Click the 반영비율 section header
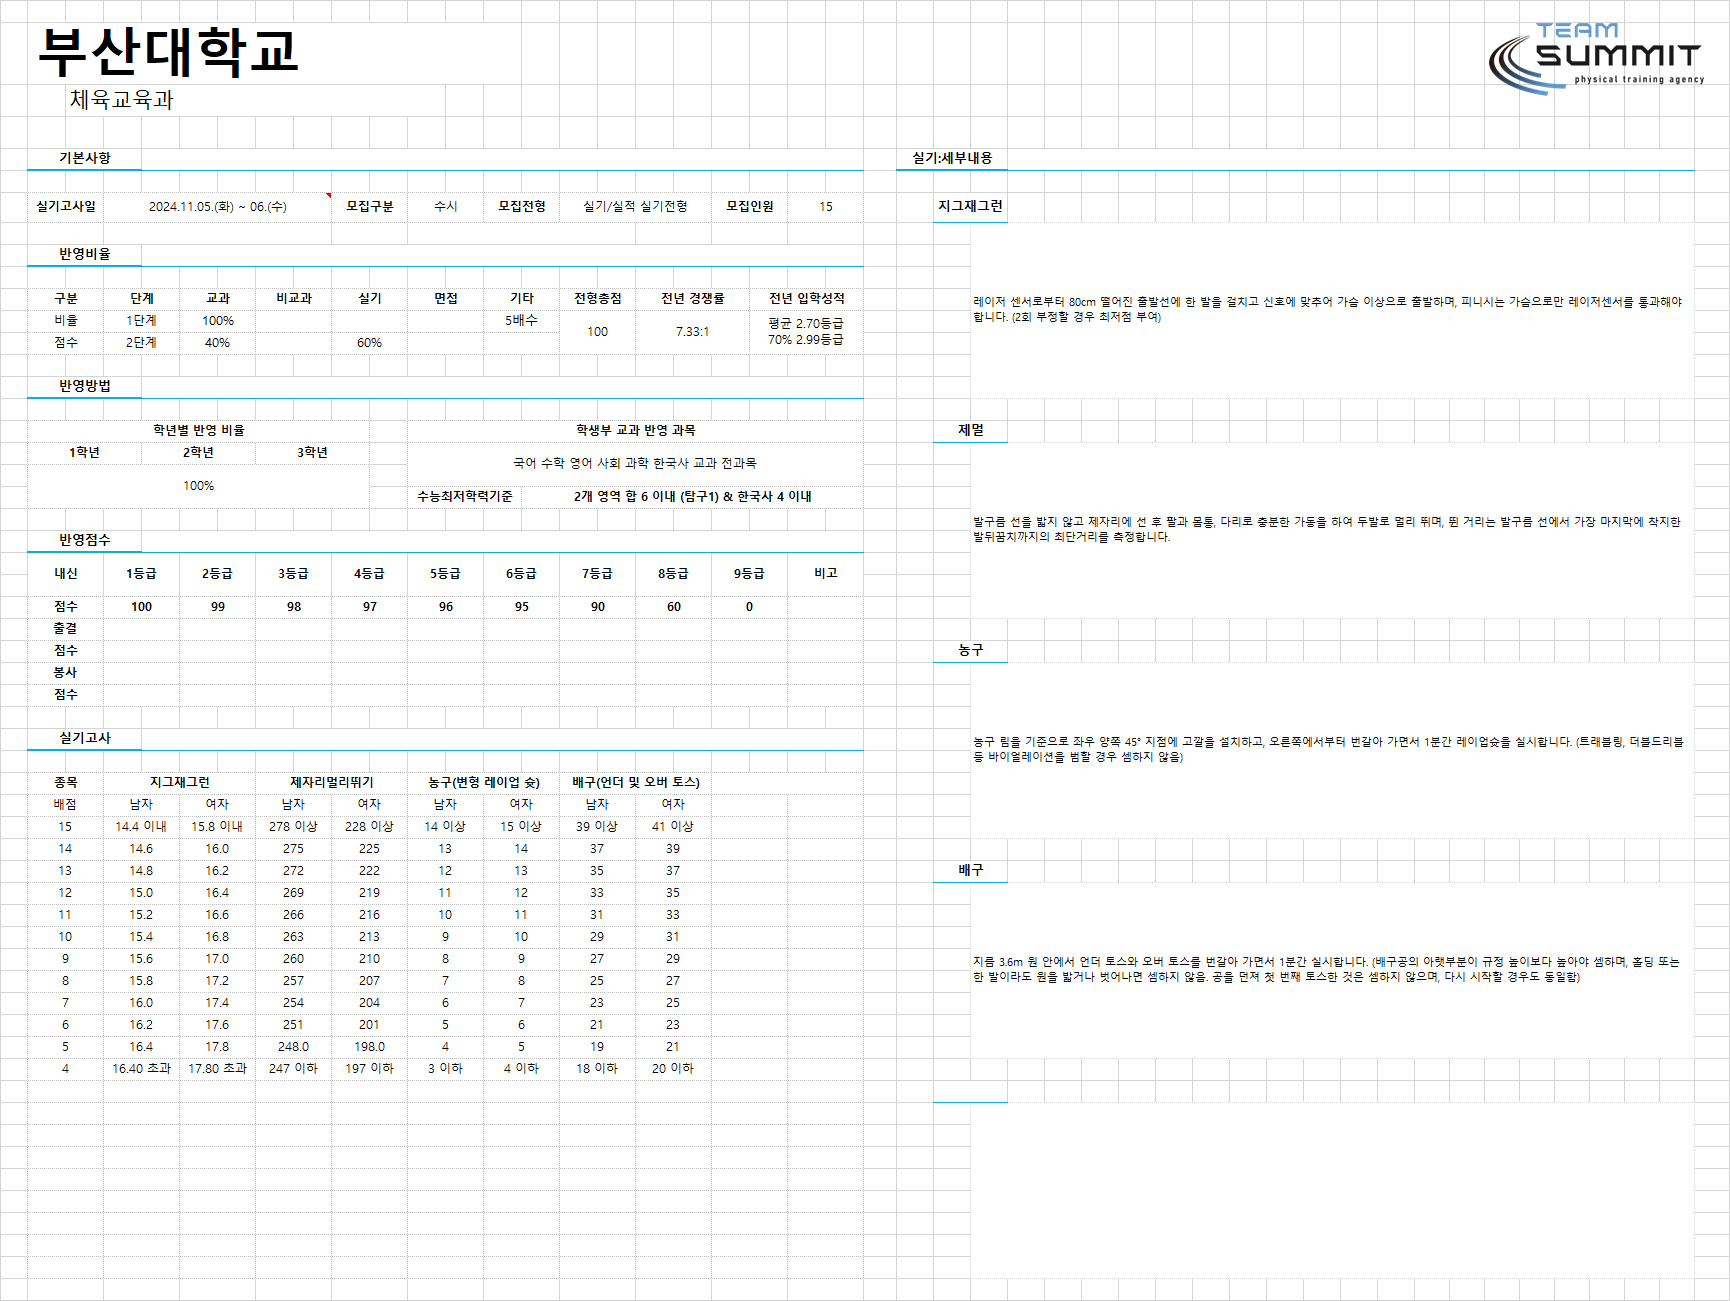 click(x=85, y=254)
